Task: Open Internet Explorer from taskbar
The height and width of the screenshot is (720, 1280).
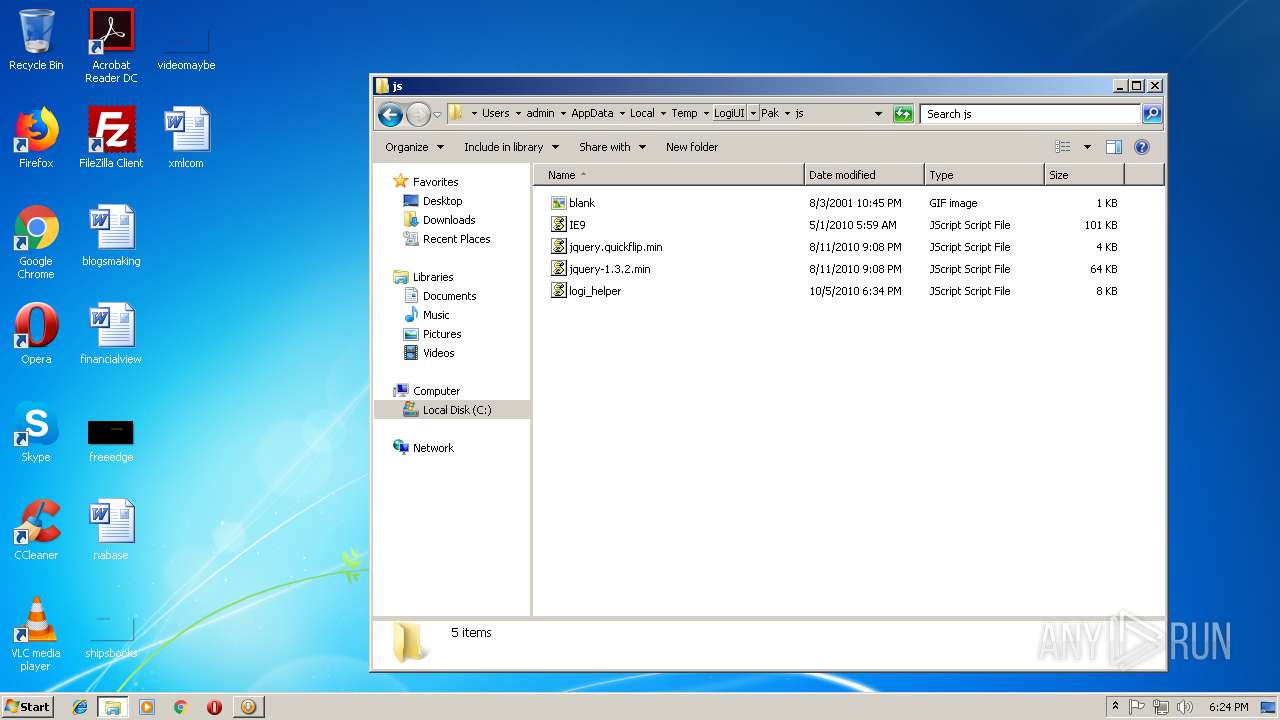Action: (x=80, y=707)
